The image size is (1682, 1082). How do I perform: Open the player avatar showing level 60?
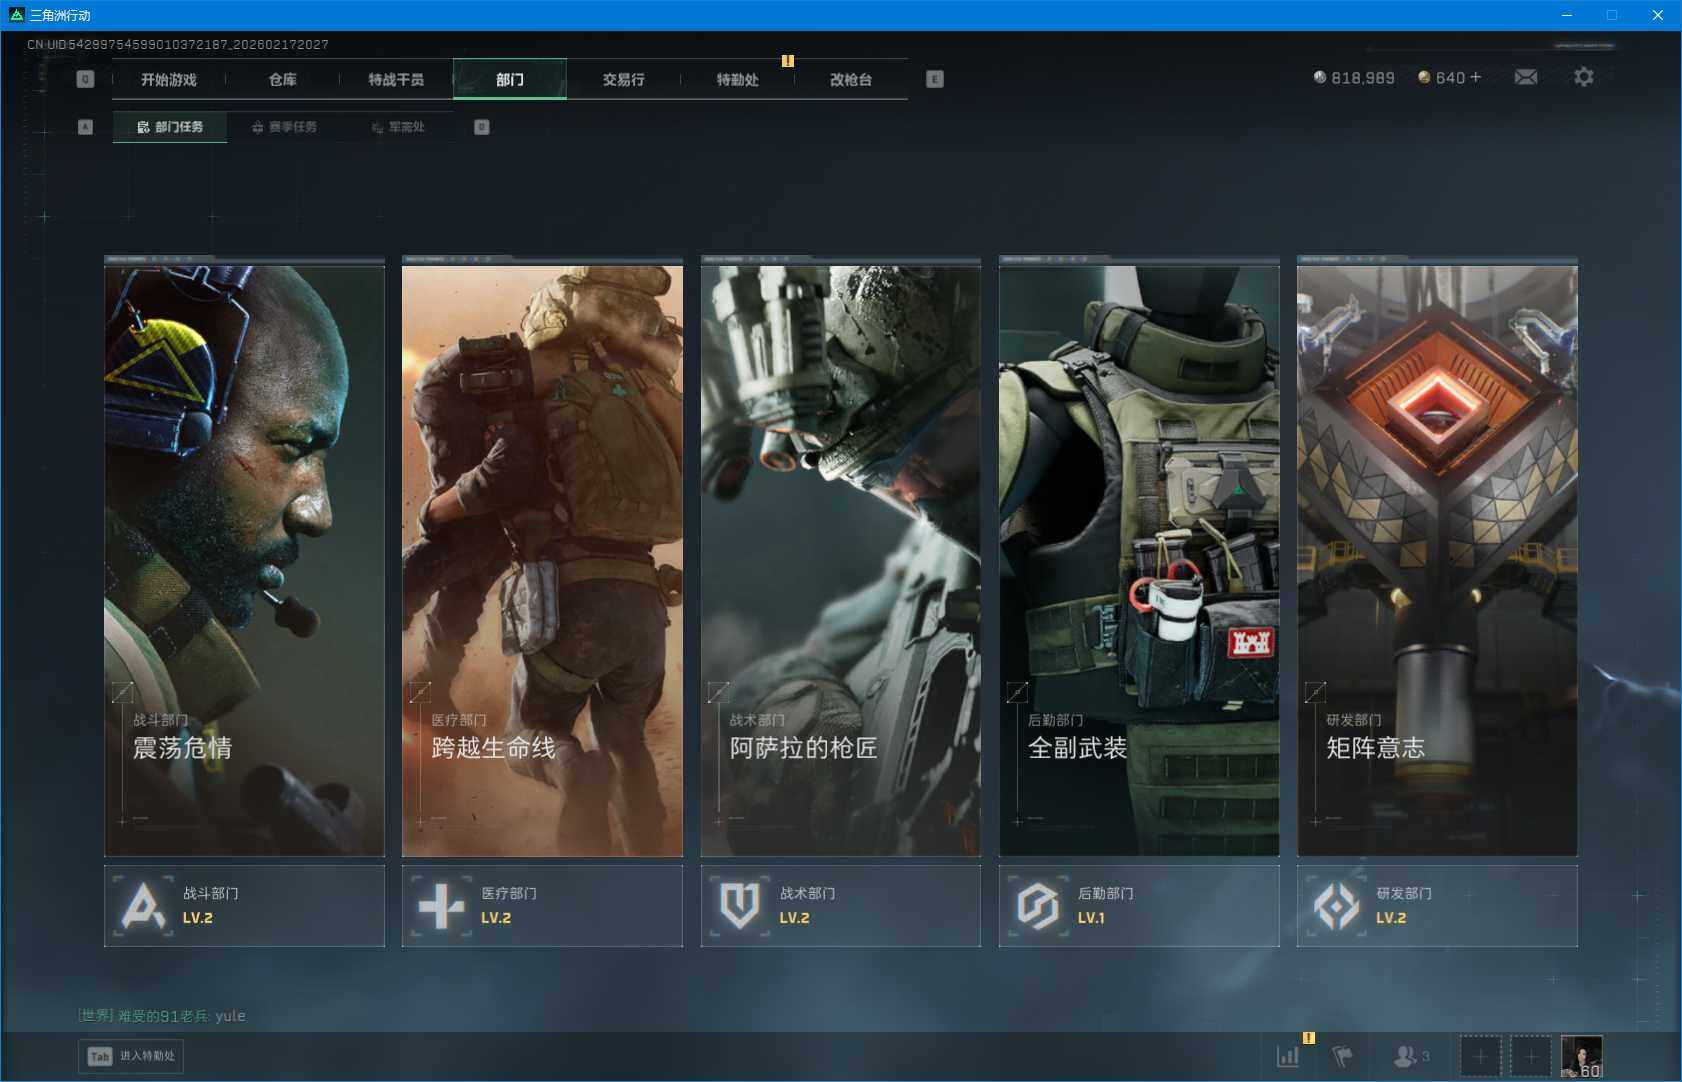[x=1581, y=1056]
